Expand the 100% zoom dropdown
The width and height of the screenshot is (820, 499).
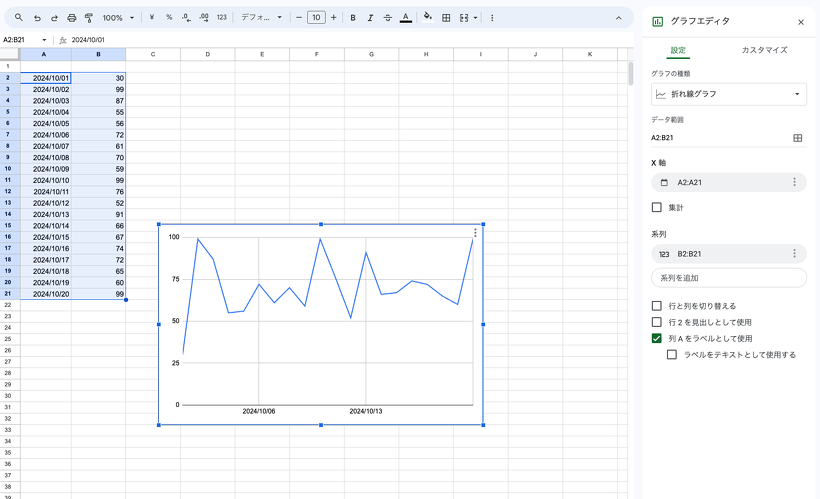pyautogui.click(x=118, y=18)
